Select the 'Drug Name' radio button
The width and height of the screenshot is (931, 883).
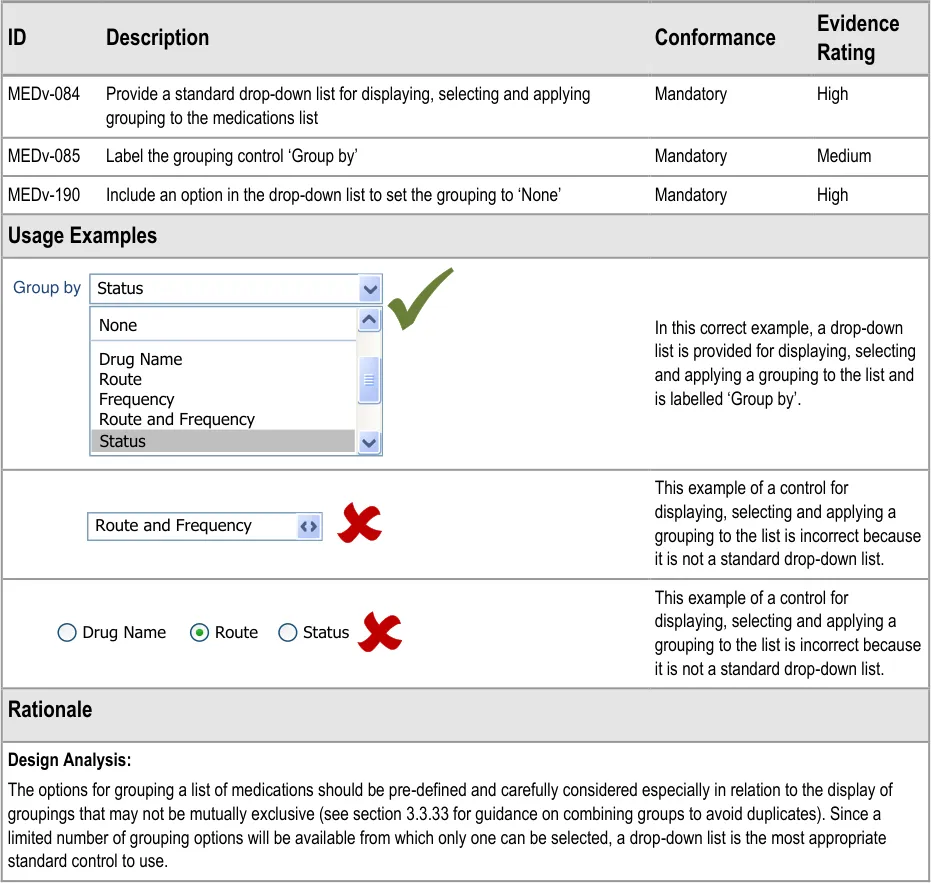[x=67, y=632]
